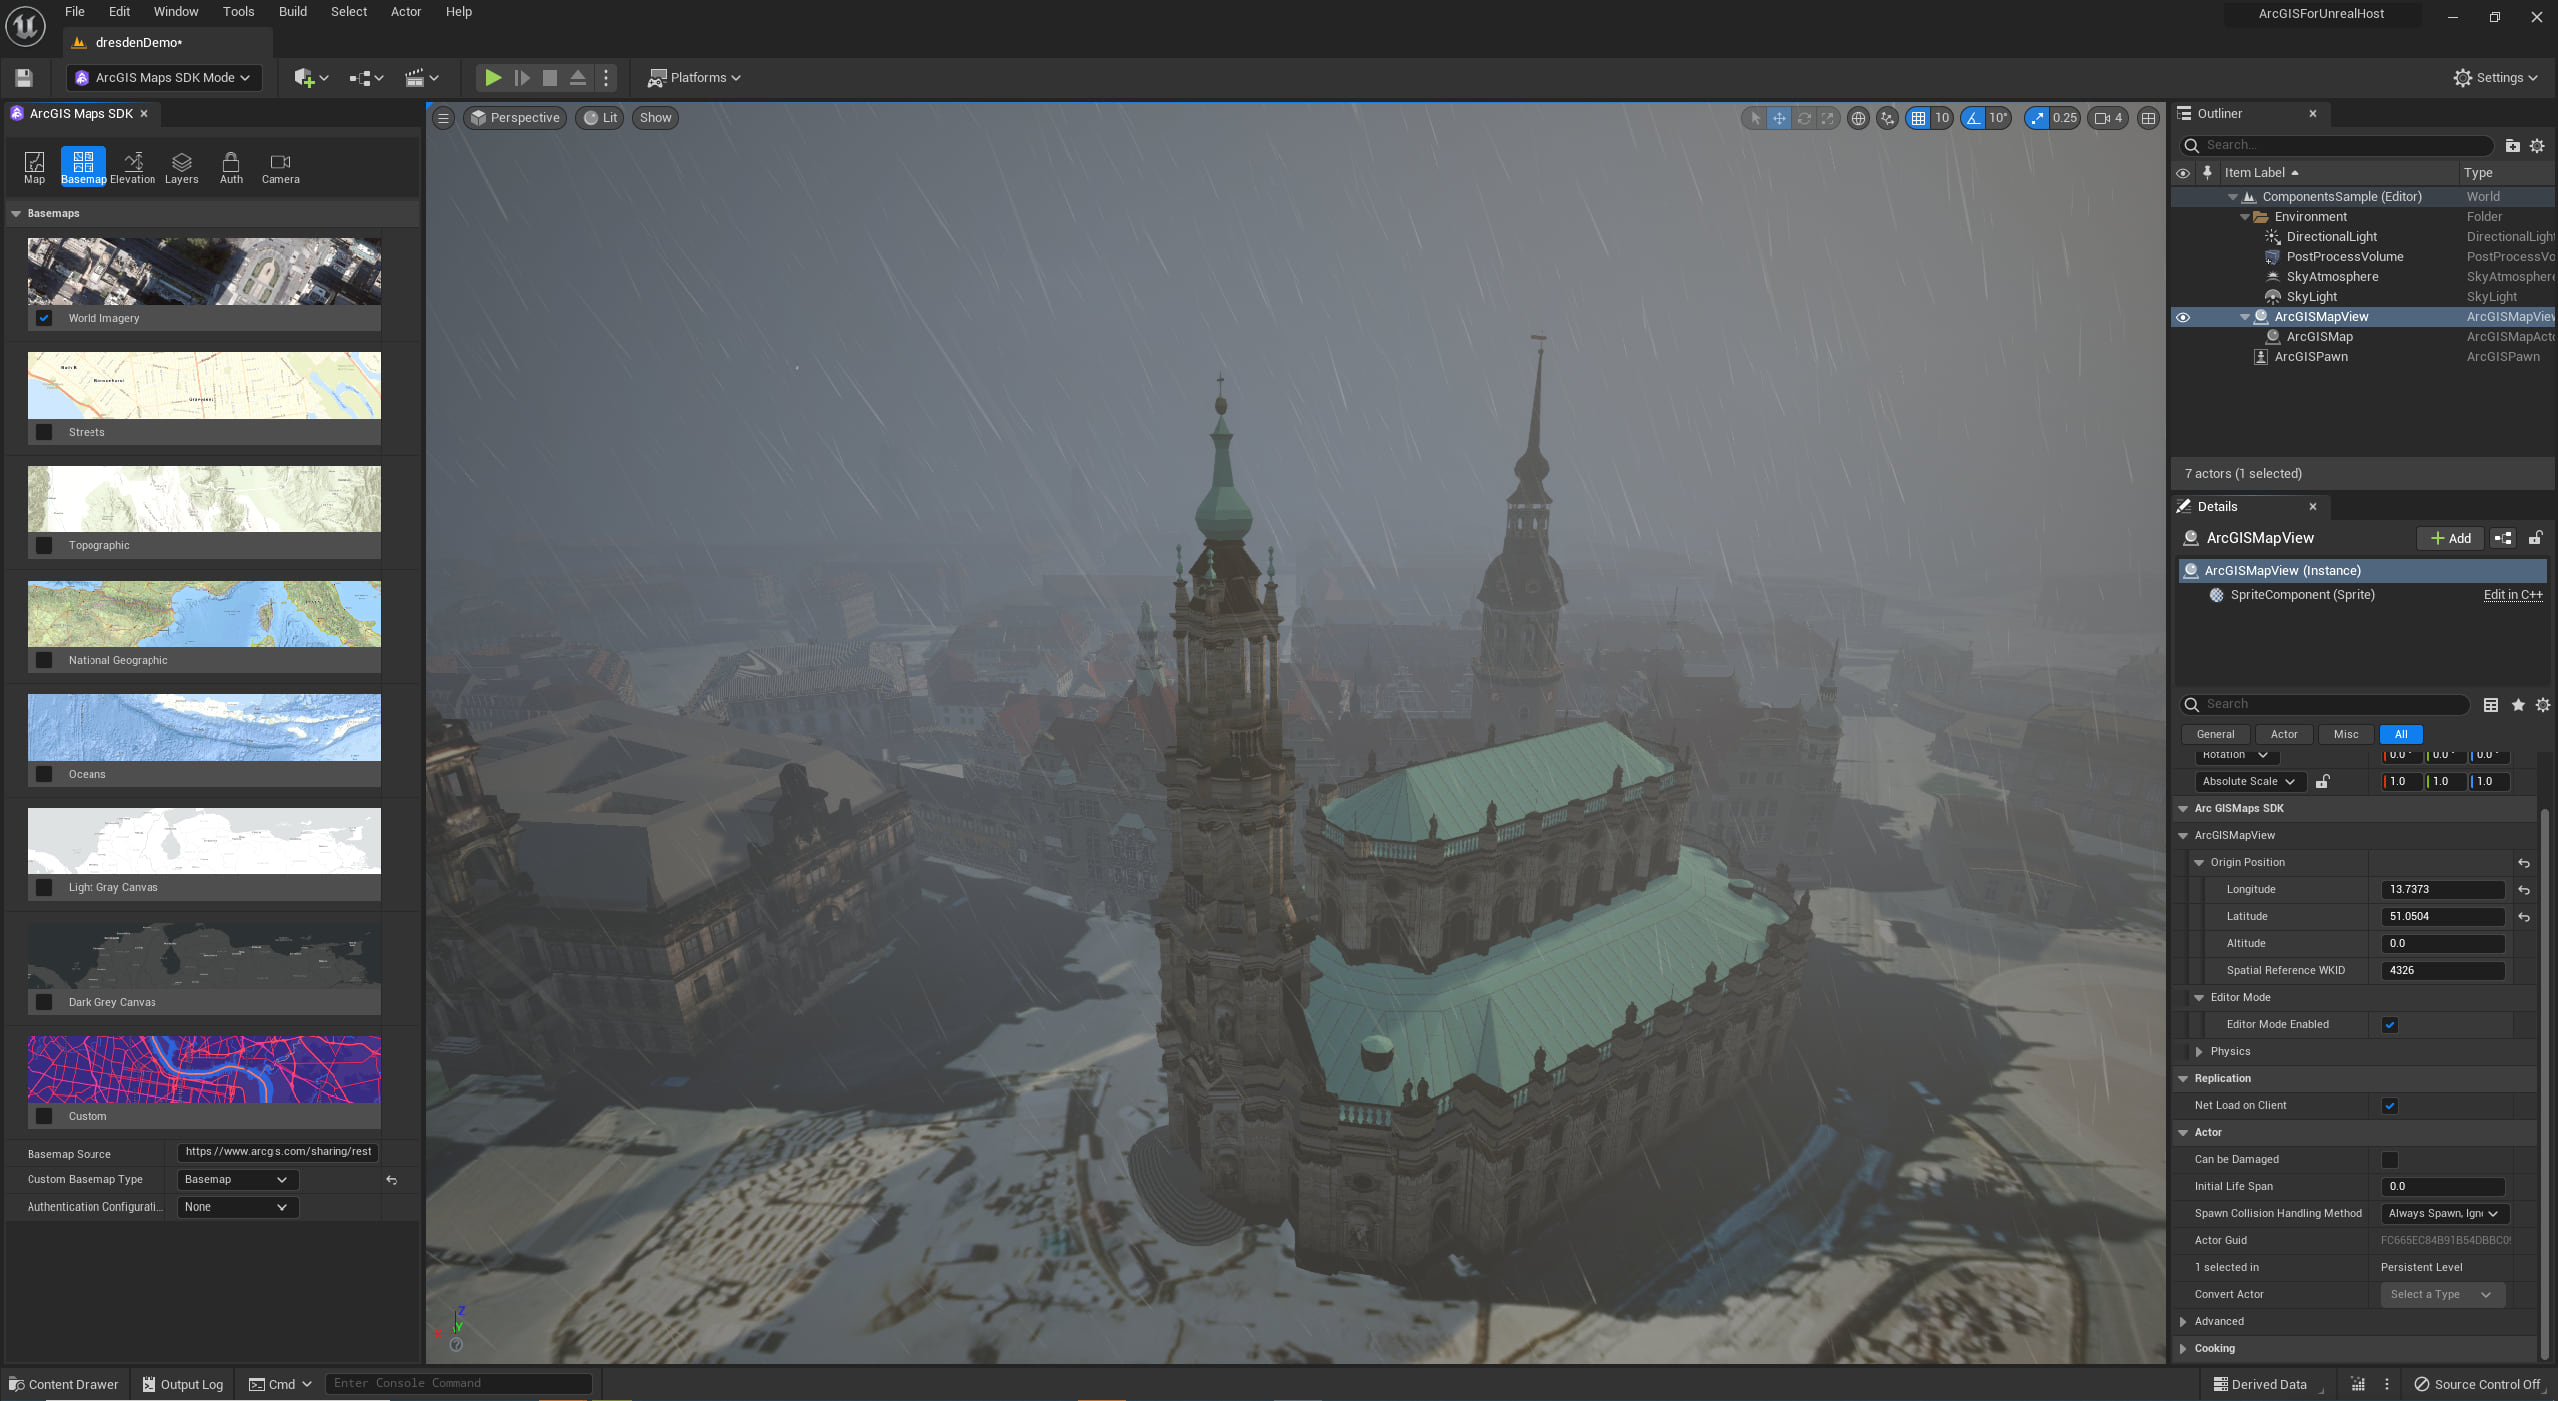
Task: Select the Layers tool in ArcGIS panel
Action: pyautogui.click(x=181, y=166)
